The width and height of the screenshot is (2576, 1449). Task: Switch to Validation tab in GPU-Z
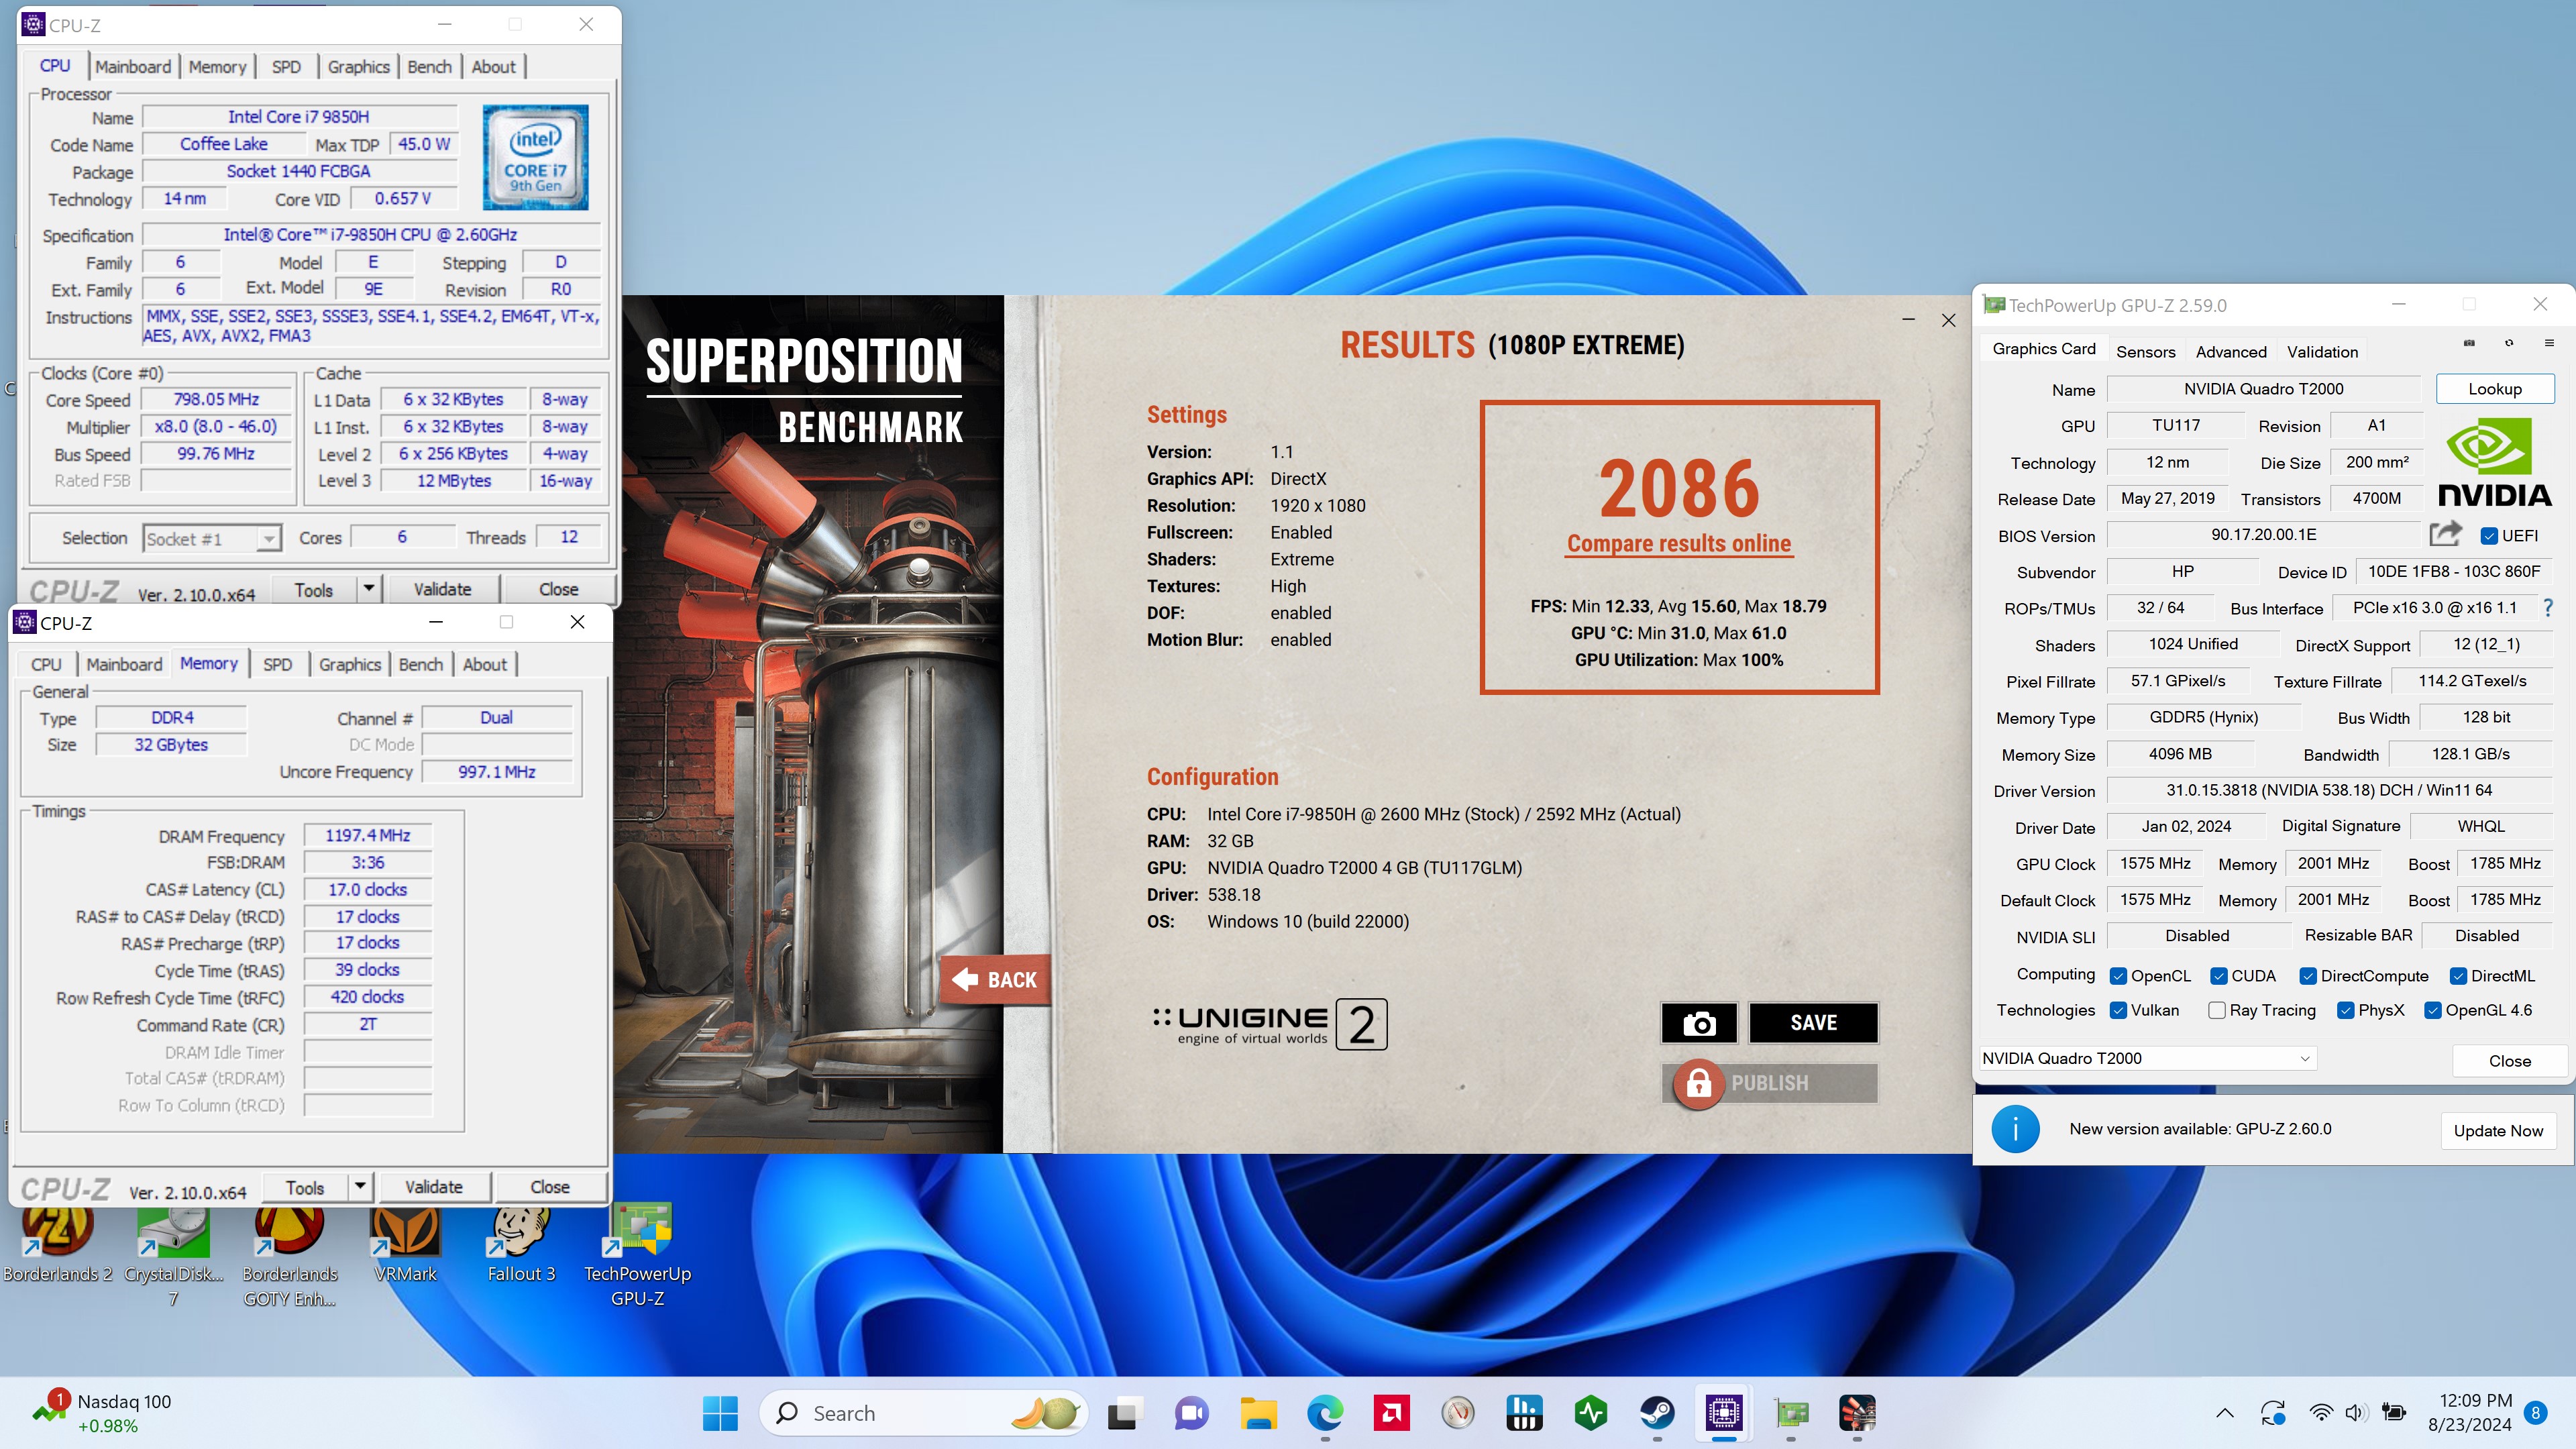(x=2322, y=352)
